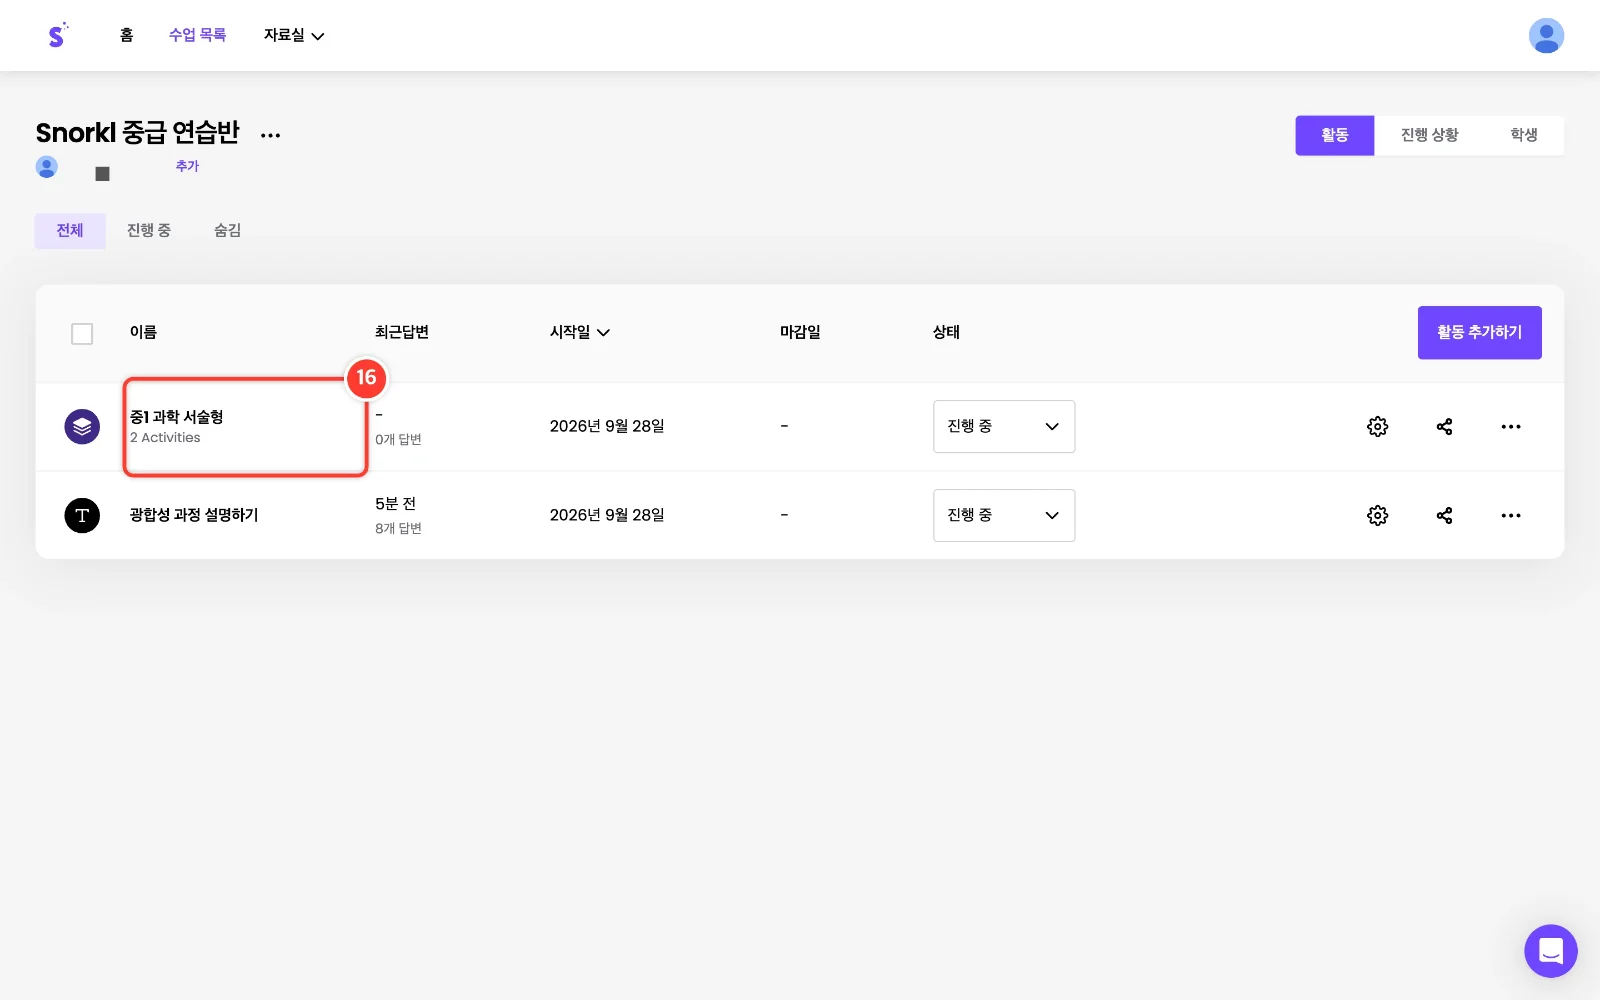Click the Snorkl 중급 연습반 class title

pos(138,133)
